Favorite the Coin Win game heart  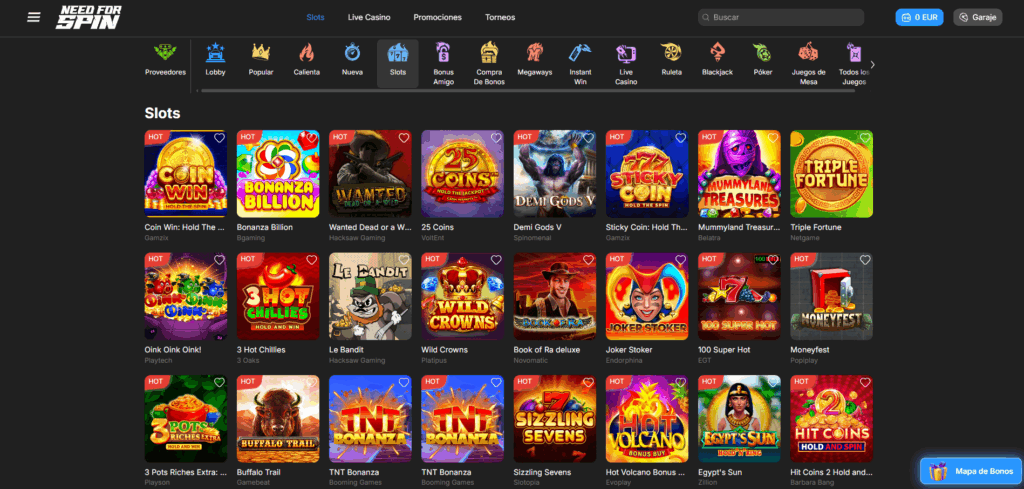(219, 138)
